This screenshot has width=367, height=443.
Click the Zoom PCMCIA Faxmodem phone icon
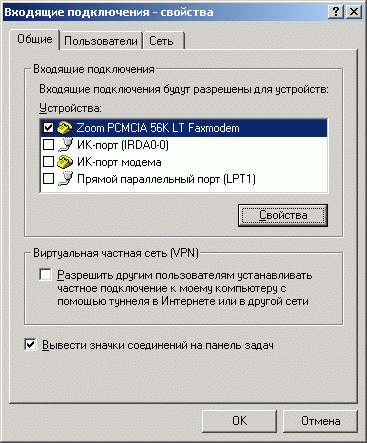coord(65,128)
